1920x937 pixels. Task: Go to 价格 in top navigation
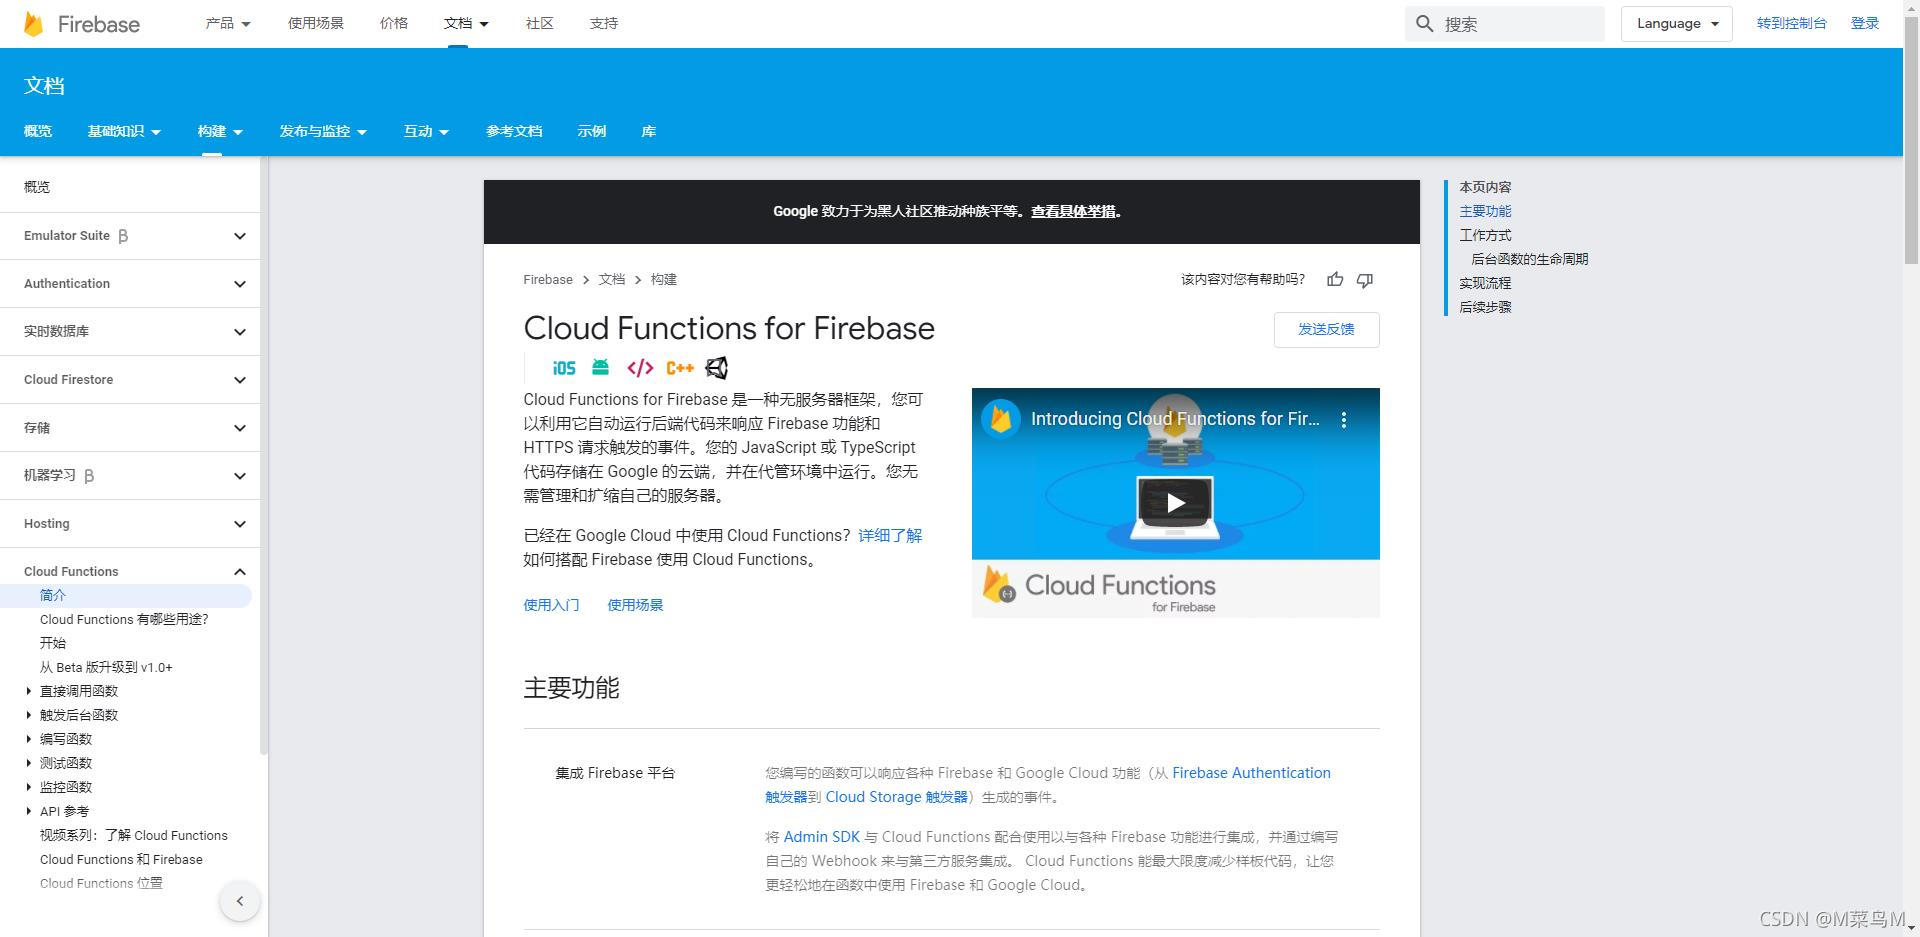click(394, 23)
